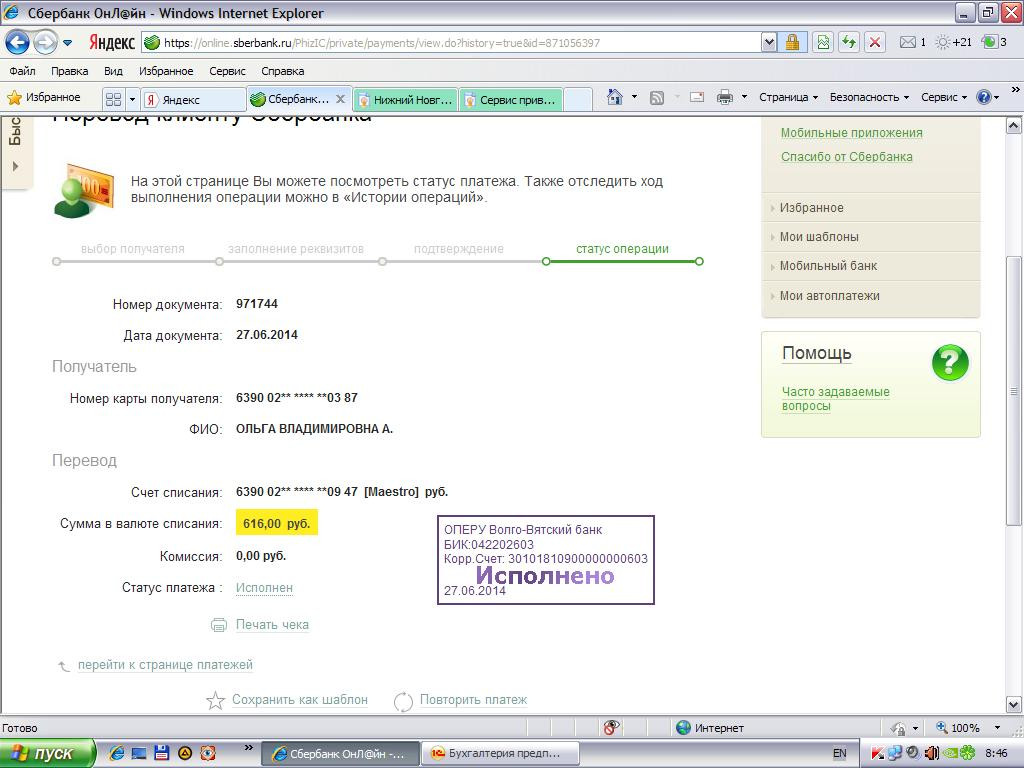The width and height of the screenshot is (1024, 768).
Task: Open the Спасибо от Сбербанка link
Action: coord(847,157)
